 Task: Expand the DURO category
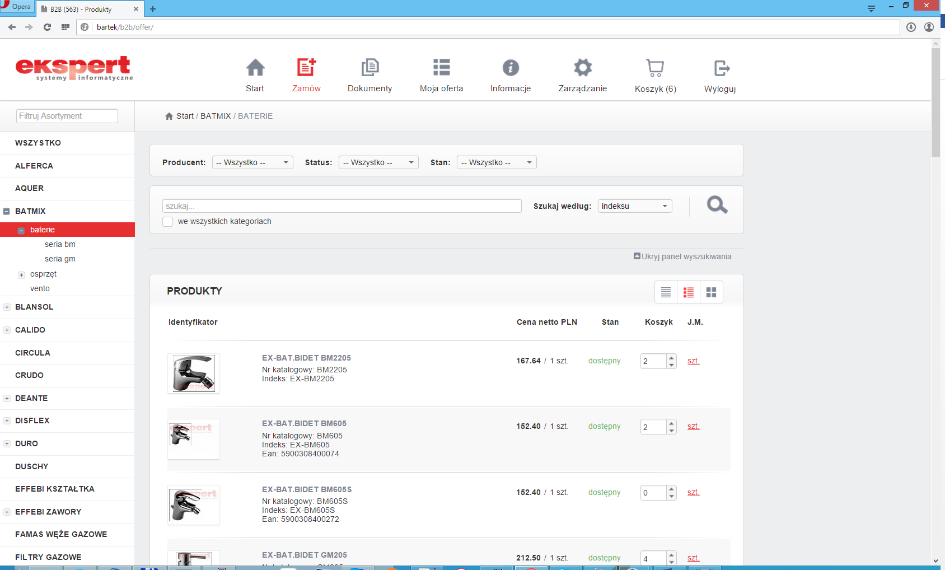point(7,443)
